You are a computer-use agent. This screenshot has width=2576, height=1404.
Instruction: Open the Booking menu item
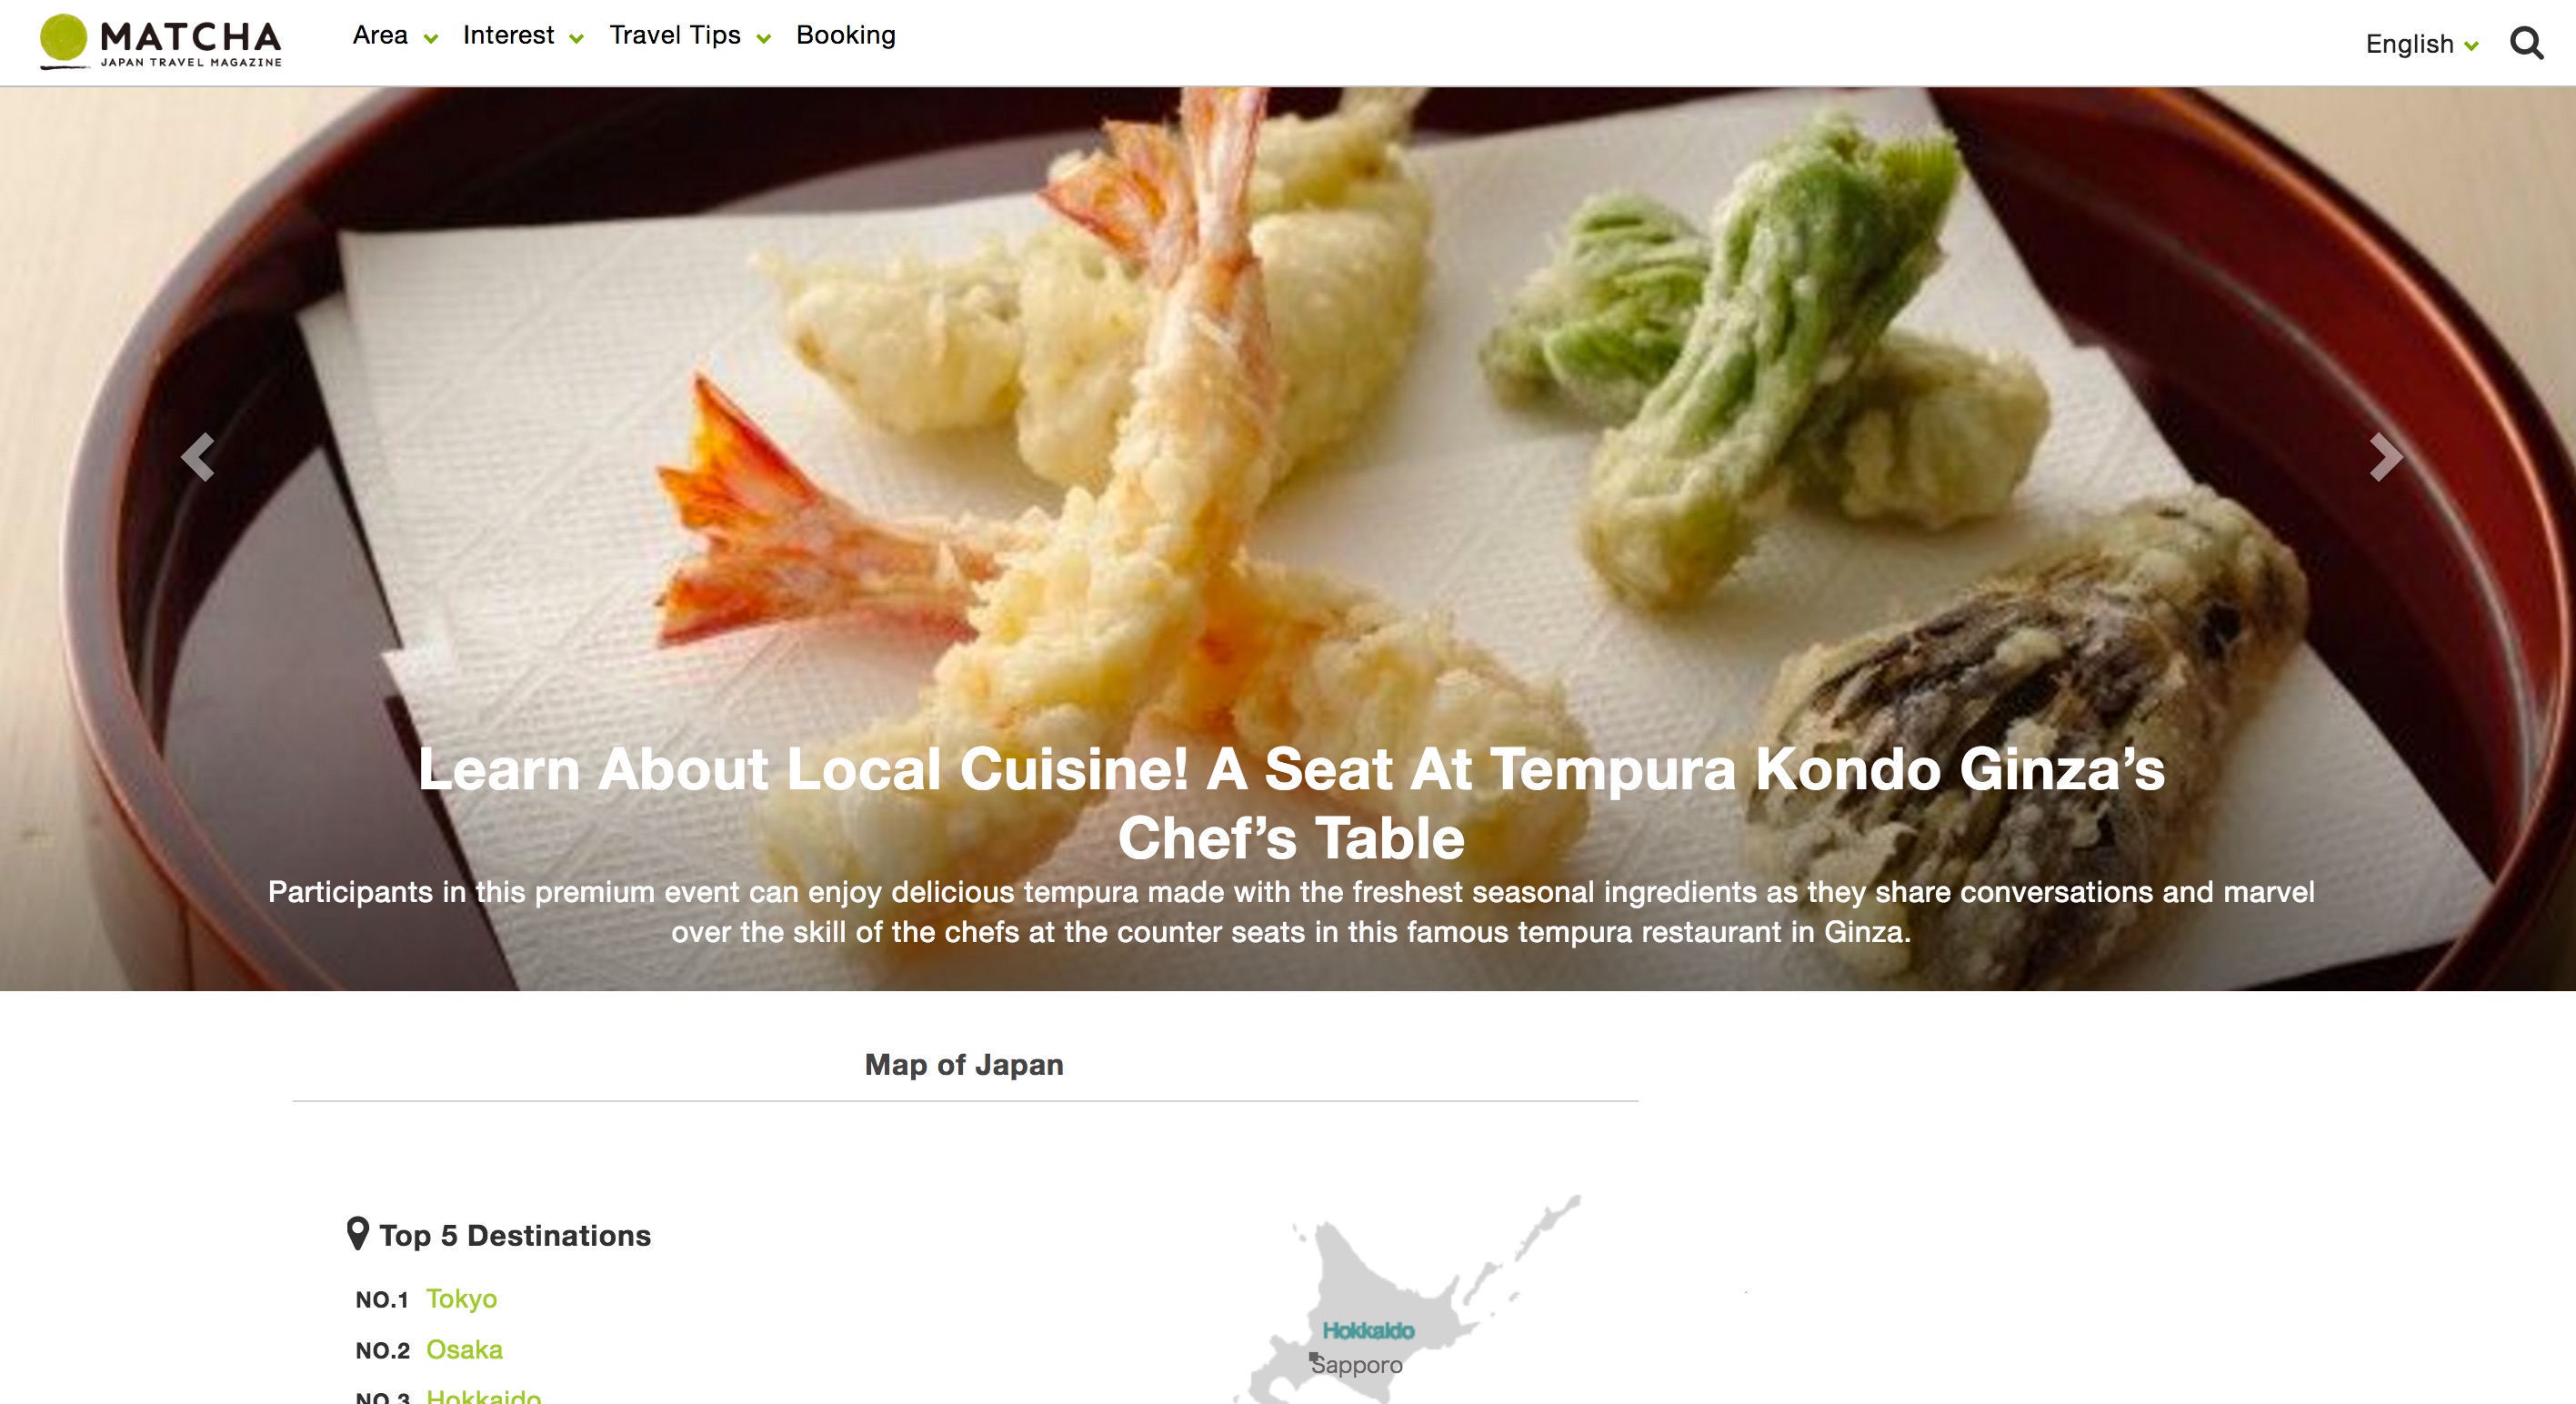[846, 36]
